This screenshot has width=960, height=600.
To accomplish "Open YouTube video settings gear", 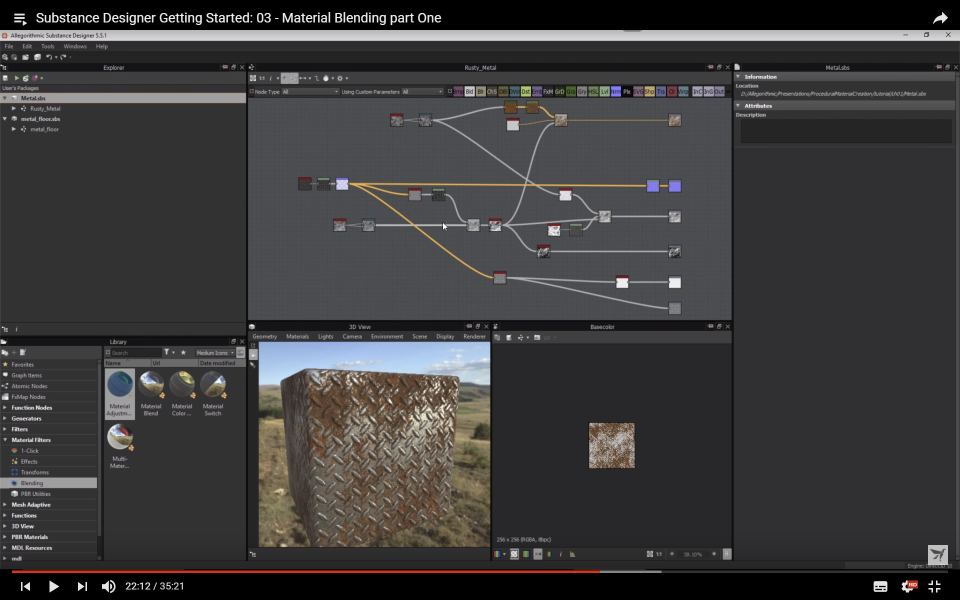I will (x=908, y=586).
